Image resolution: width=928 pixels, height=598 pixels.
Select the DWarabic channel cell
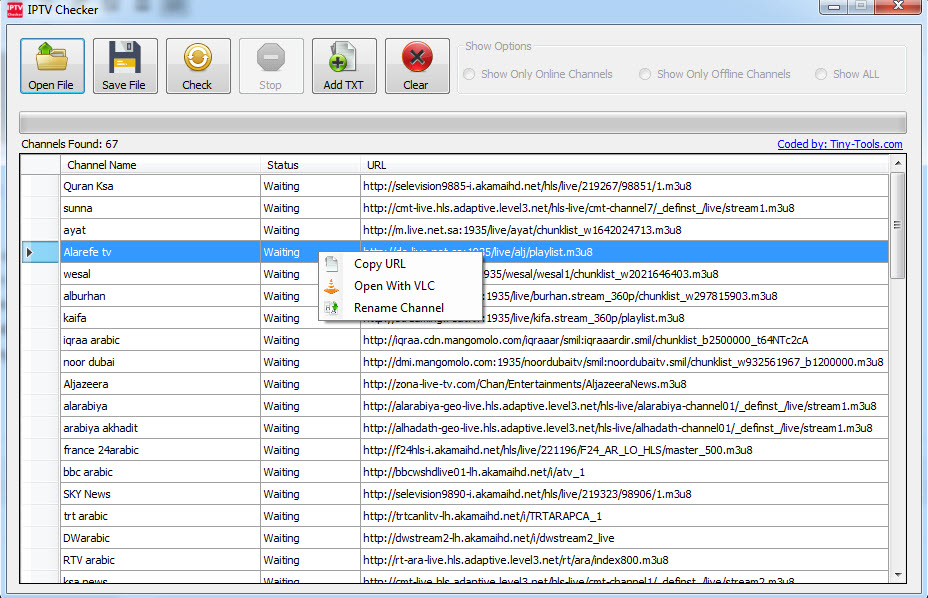pyautogui.click(x=160, y=538)
